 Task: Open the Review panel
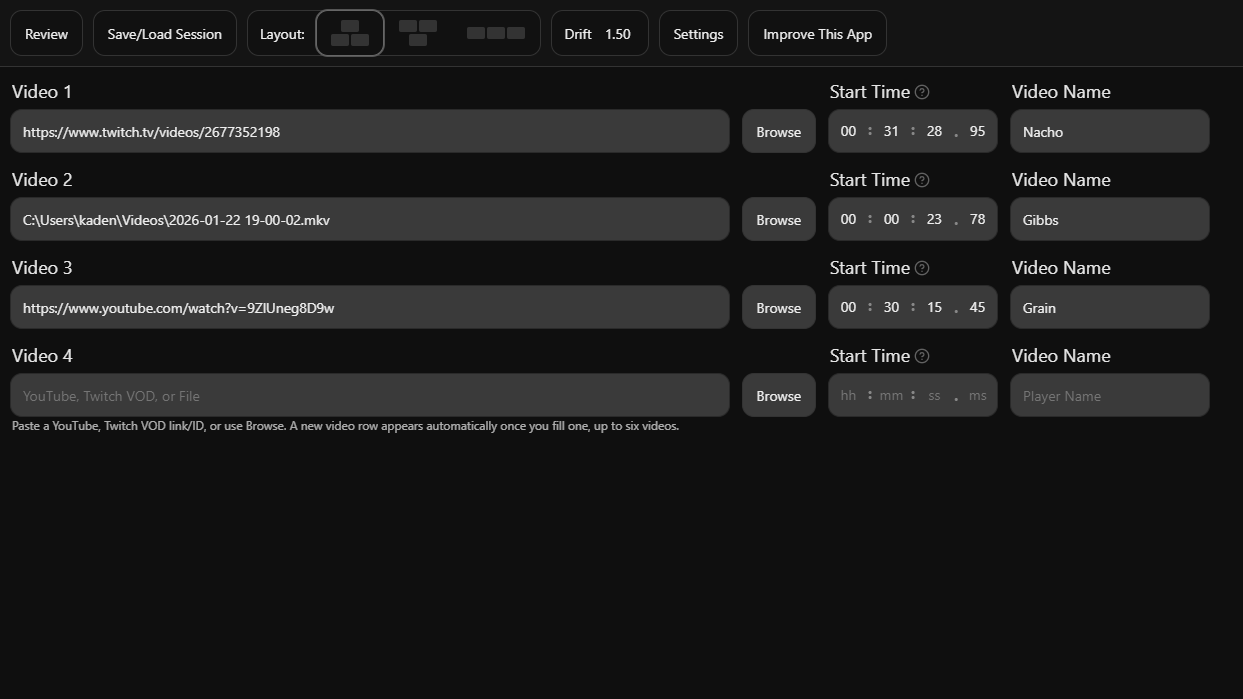point(46,32)
